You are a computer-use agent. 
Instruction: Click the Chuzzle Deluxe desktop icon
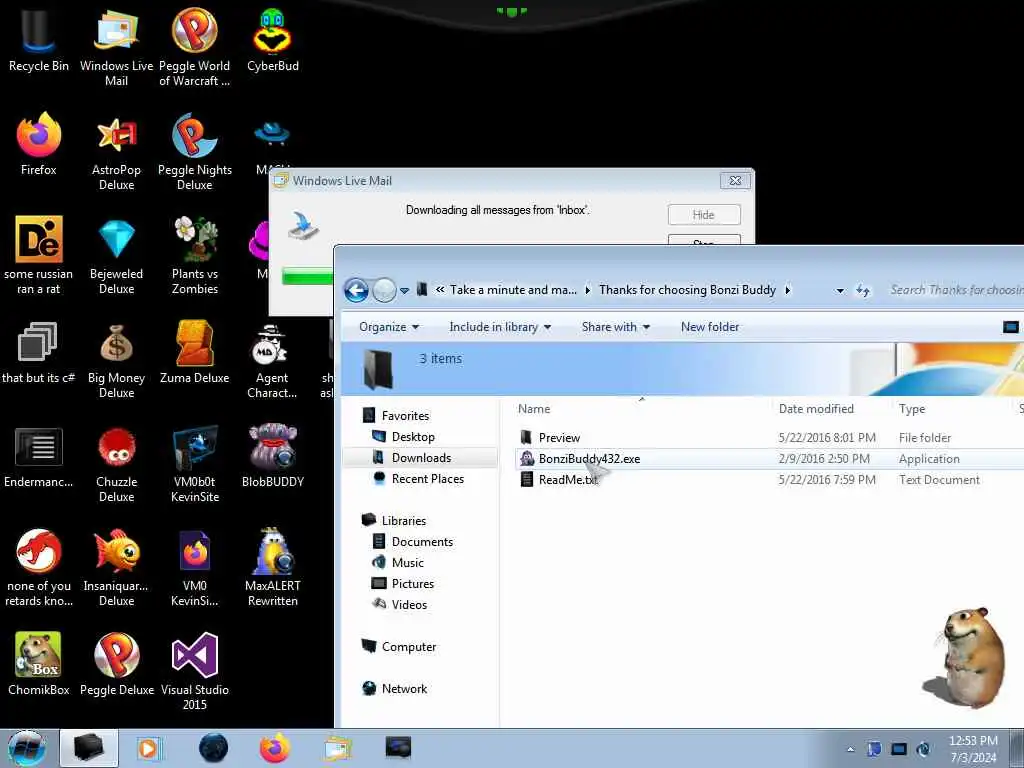click(116, 464)
